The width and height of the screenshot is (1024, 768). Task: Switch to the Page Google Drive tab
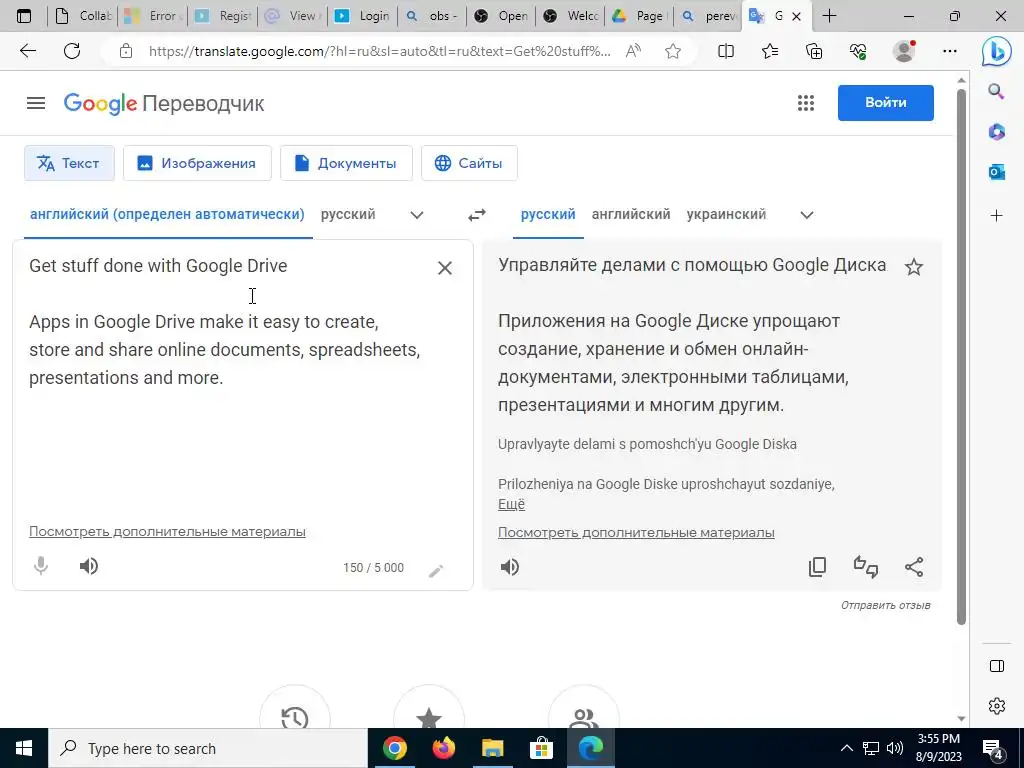pyautogui.click(x=640, y=16)
